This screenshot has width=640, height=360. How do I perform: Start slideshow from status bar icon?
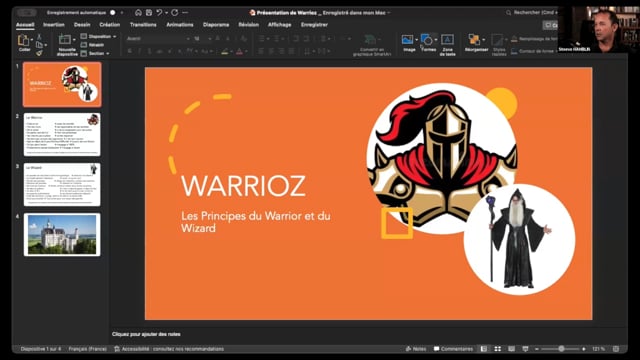coord(525,349)
